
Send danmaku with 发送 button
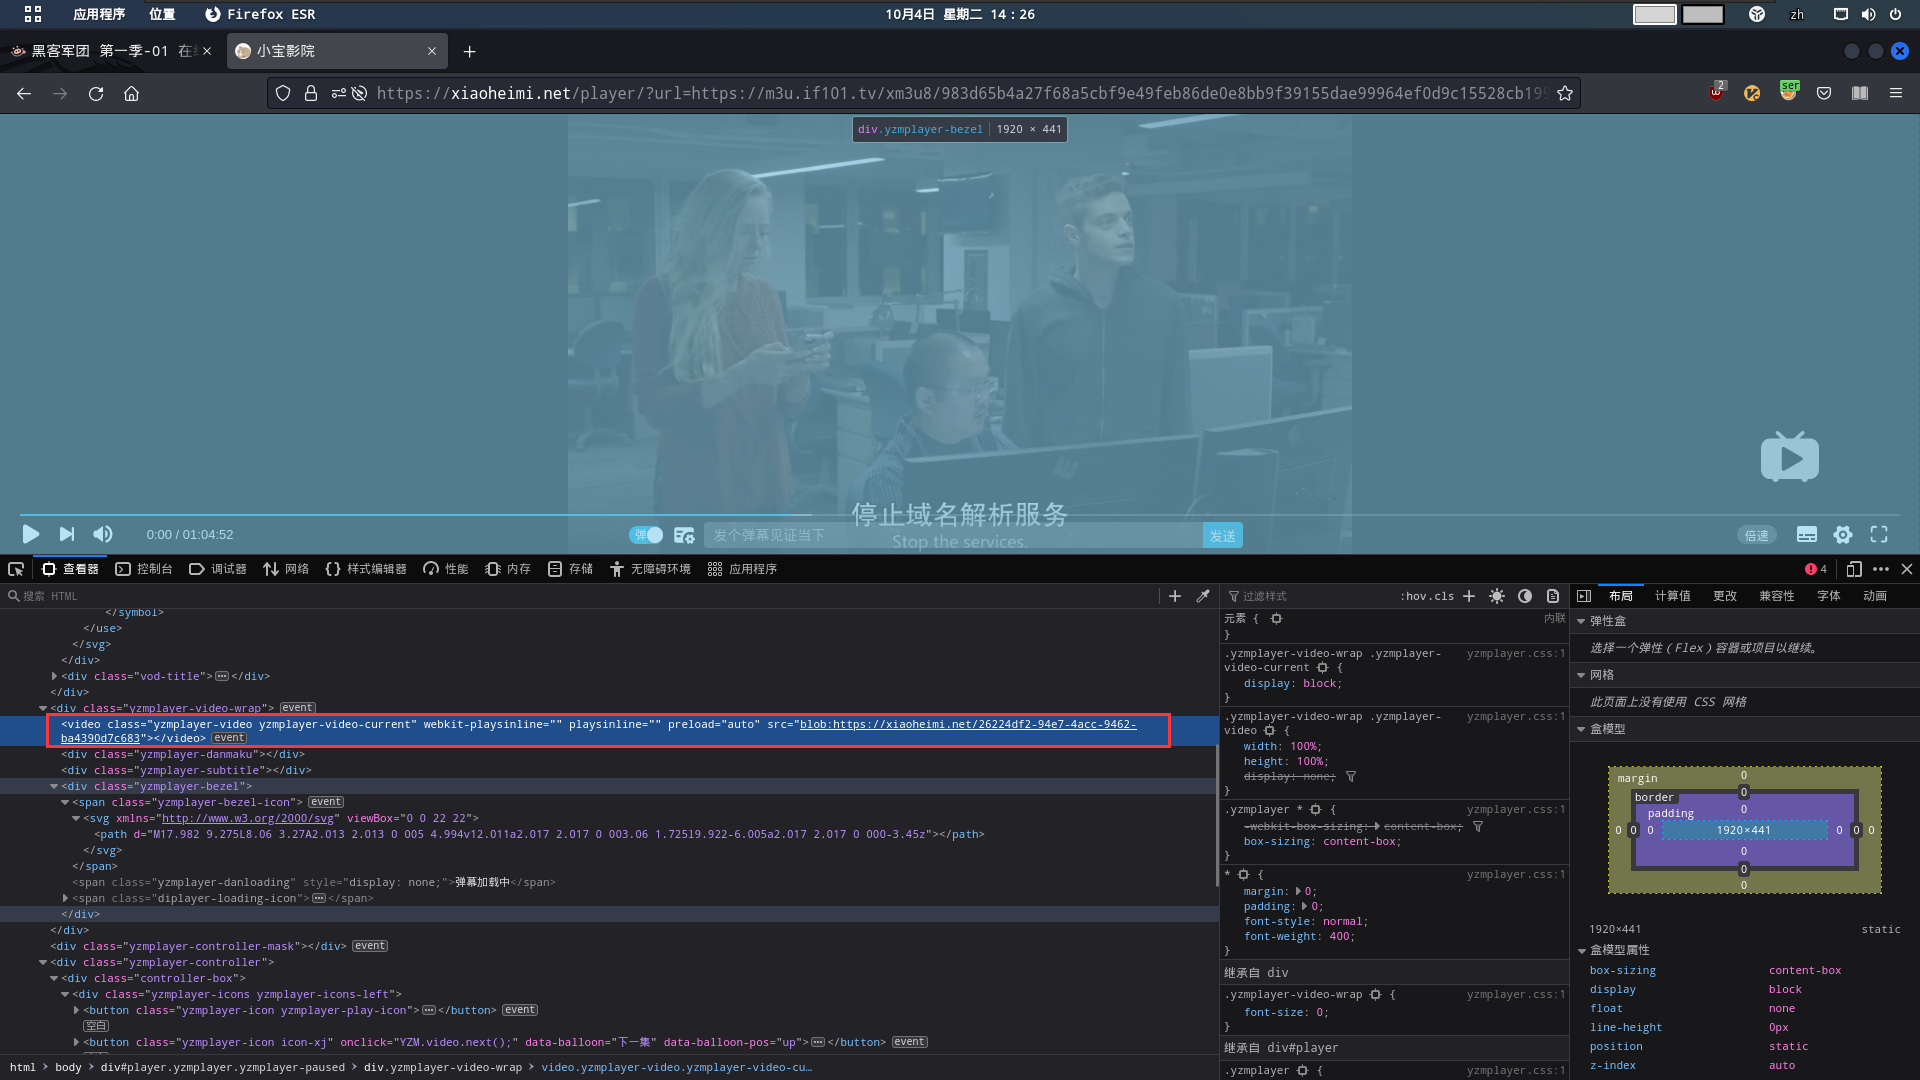point(1222,536)
